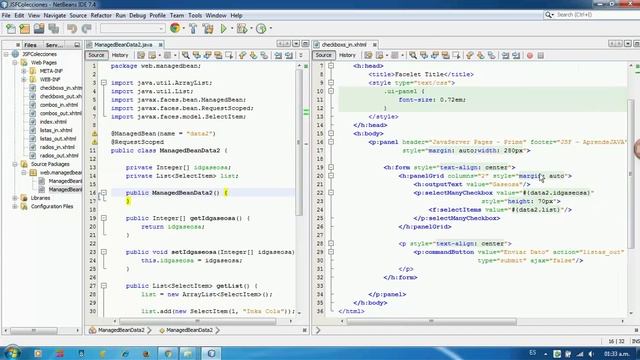This screenshot has height=360, width=640.
Task: Click the Debug Project toolbar icon
Action: pos(242,29)
